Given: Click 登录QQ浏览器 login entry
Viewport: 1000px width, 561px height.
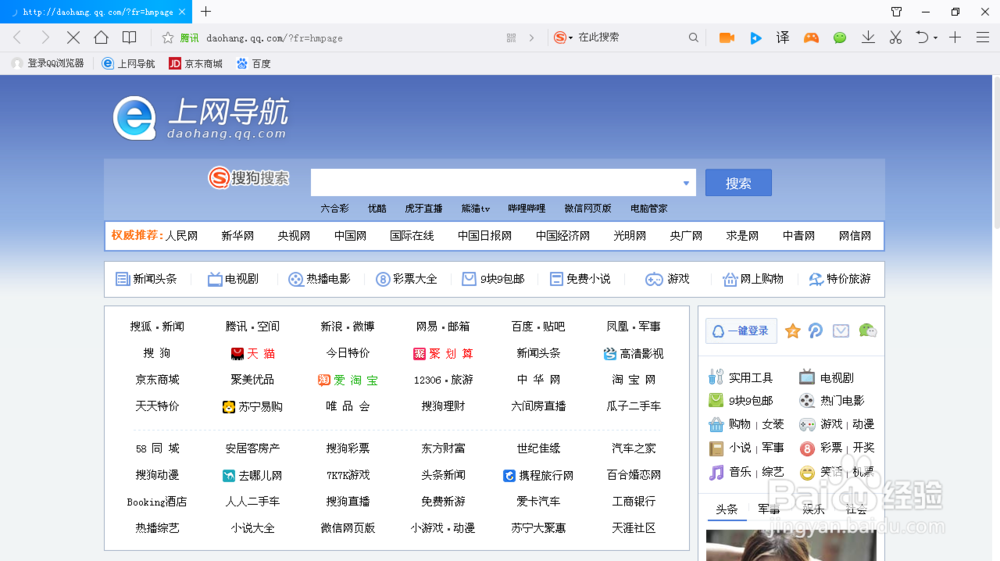Looking at the screenshot, I should point(48,63).
